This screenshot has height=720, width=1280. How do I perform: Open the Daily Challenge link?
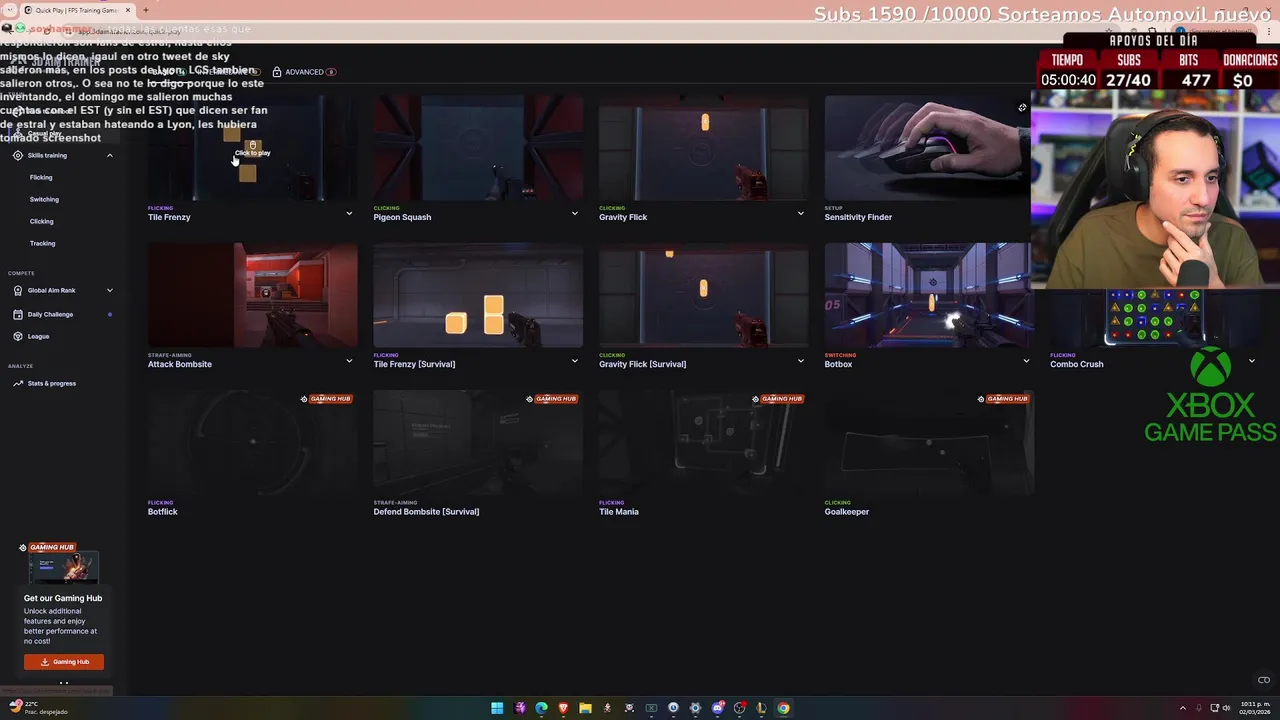(50, 314)
